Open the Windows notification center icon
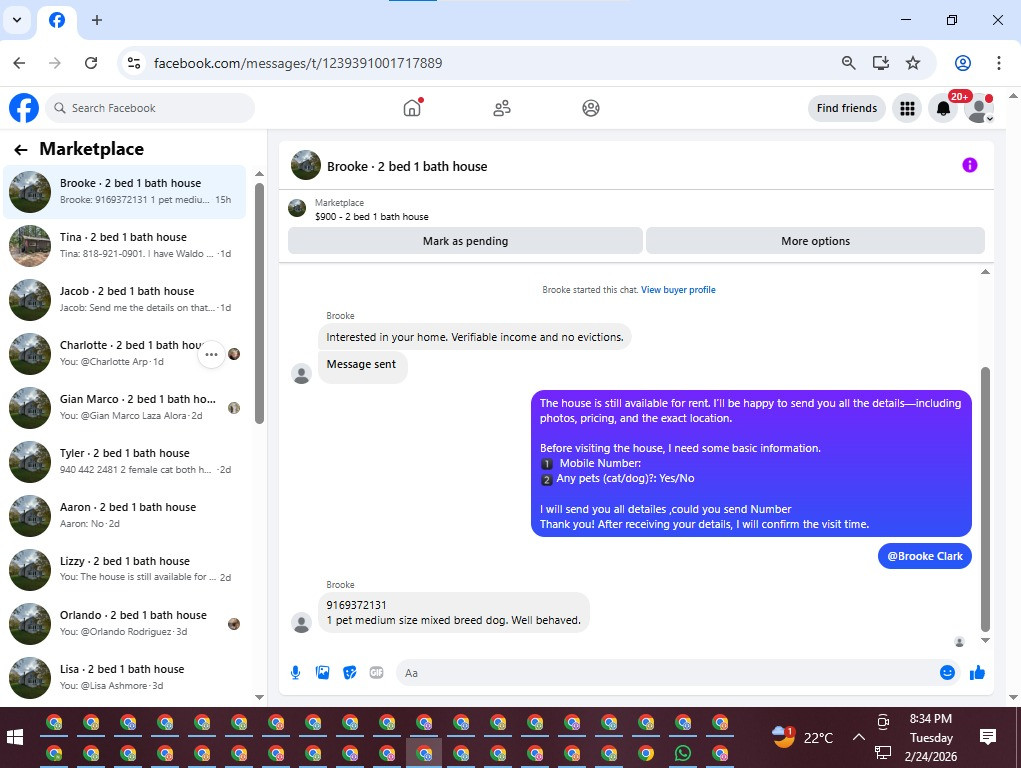This screenshot has height=768, width=1021. click(x=987, y=737)
